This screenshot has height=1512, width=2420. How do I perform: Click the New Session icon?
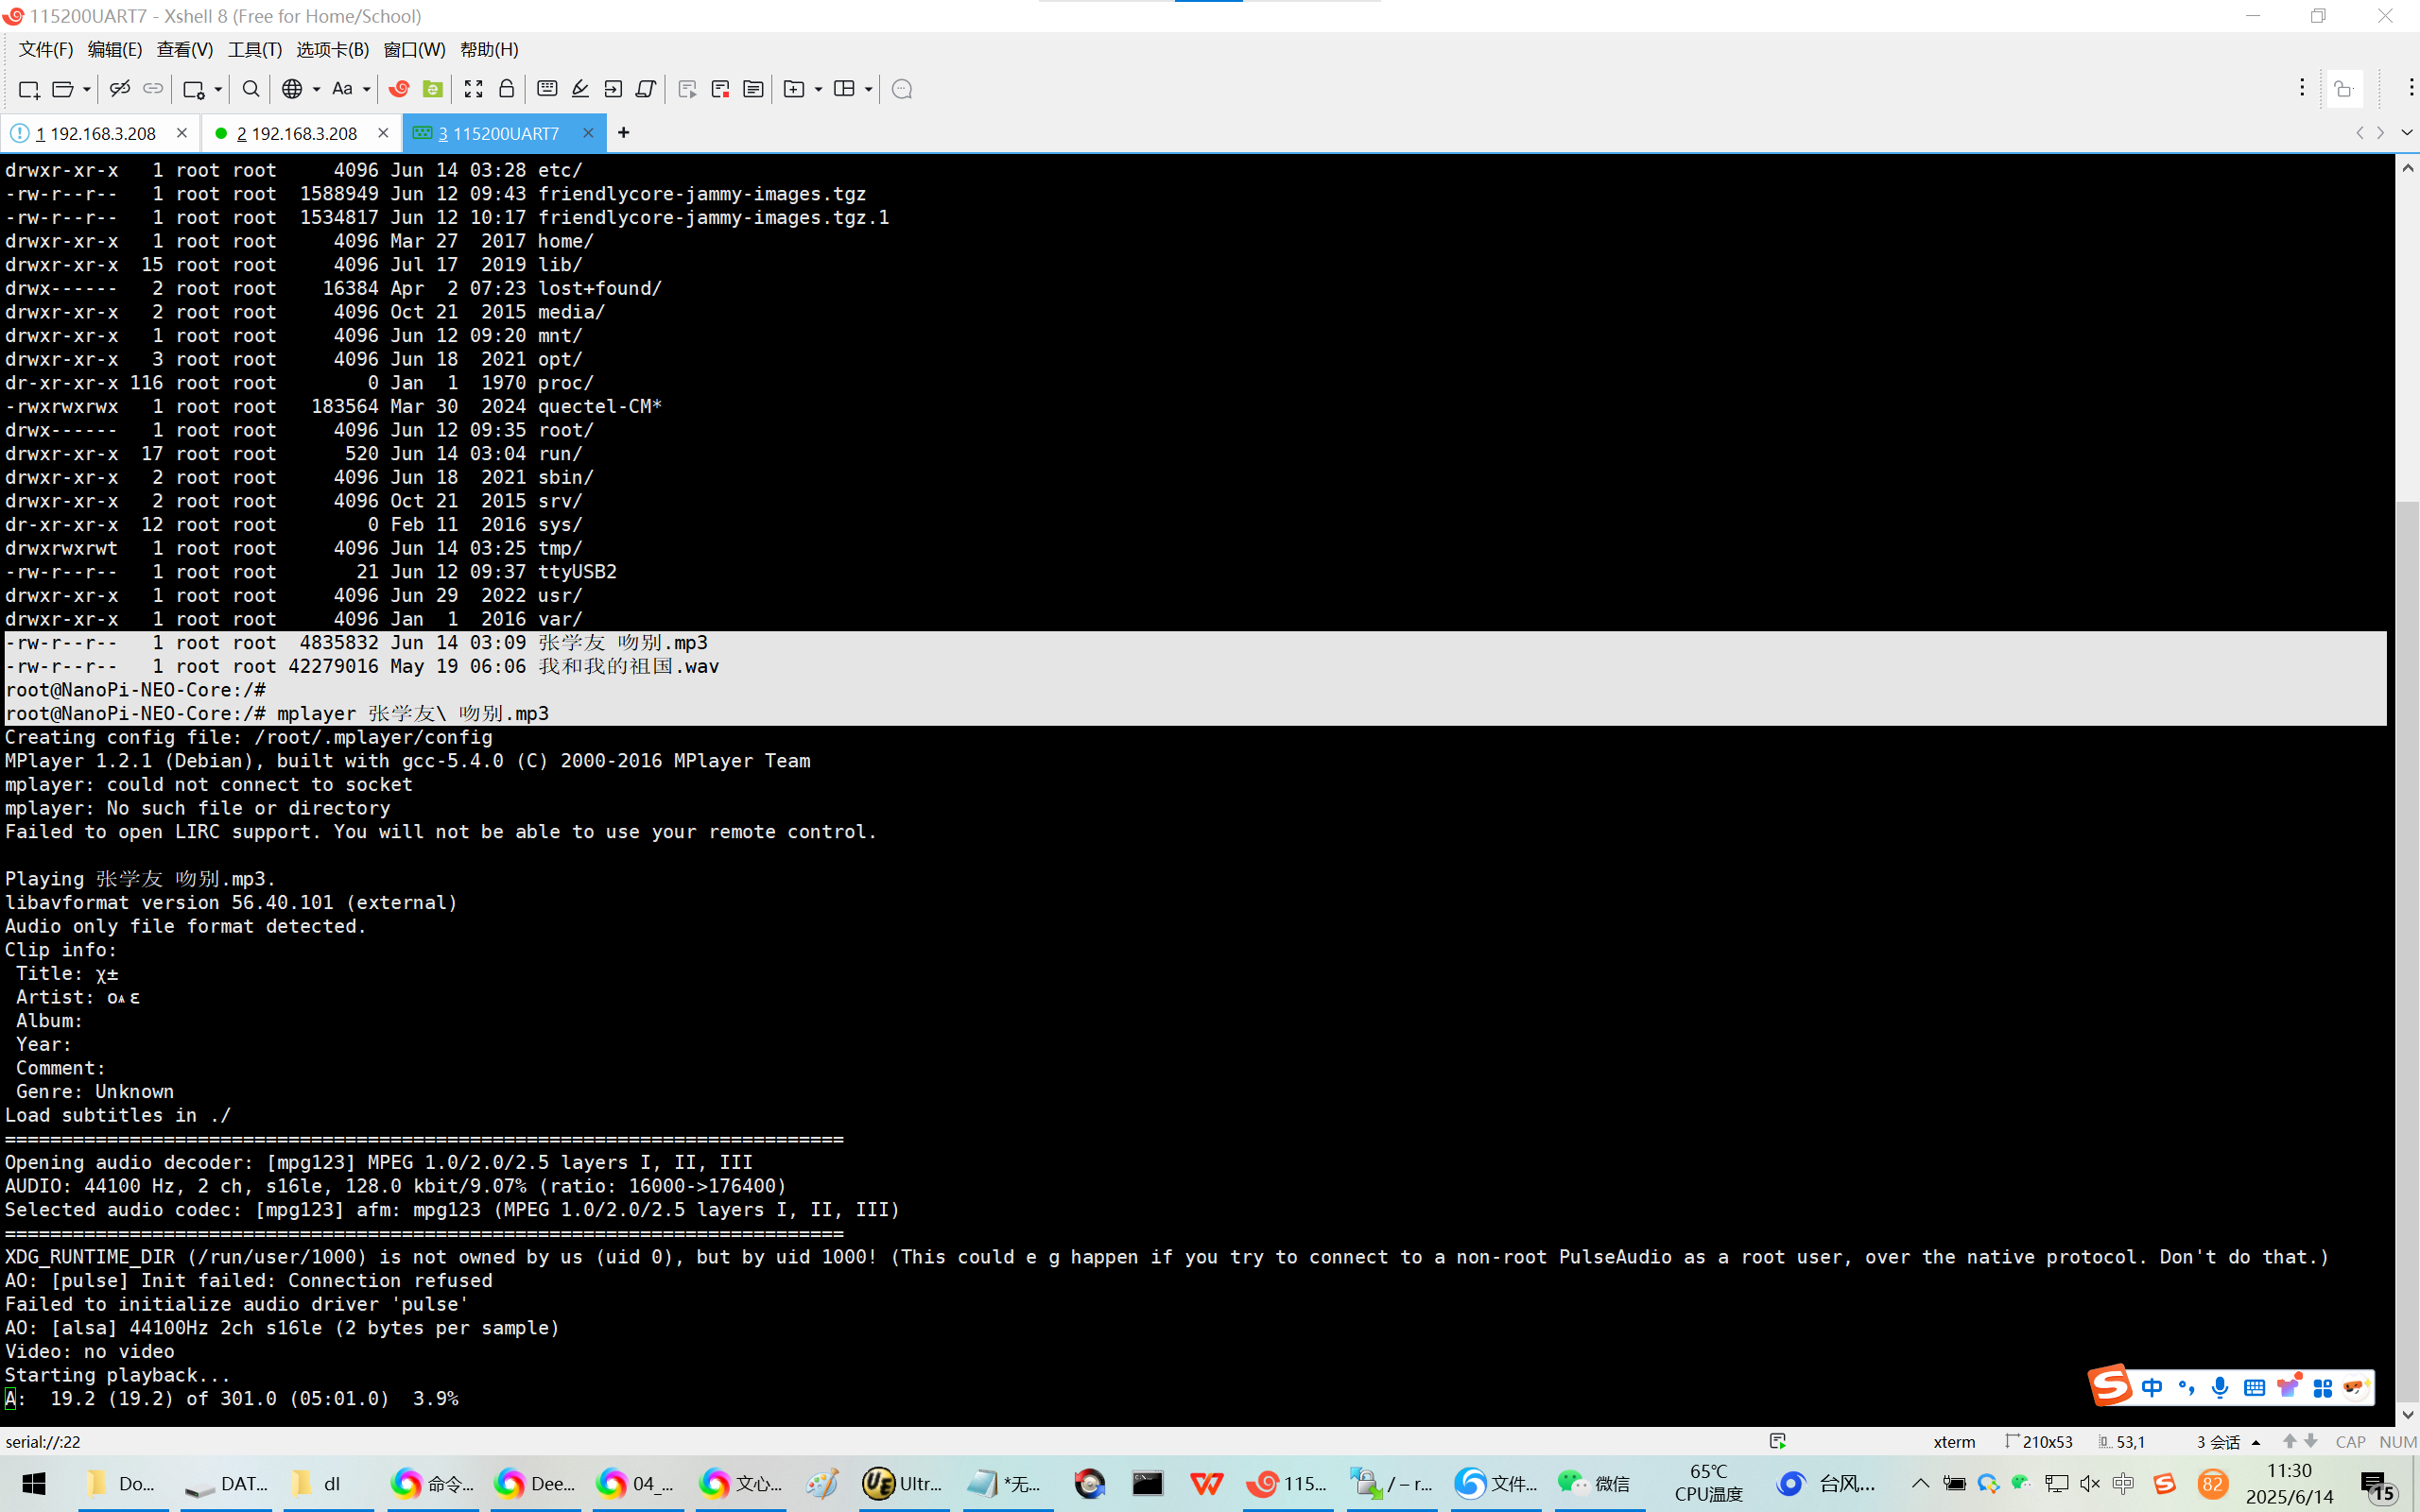[x=28, y=89]
